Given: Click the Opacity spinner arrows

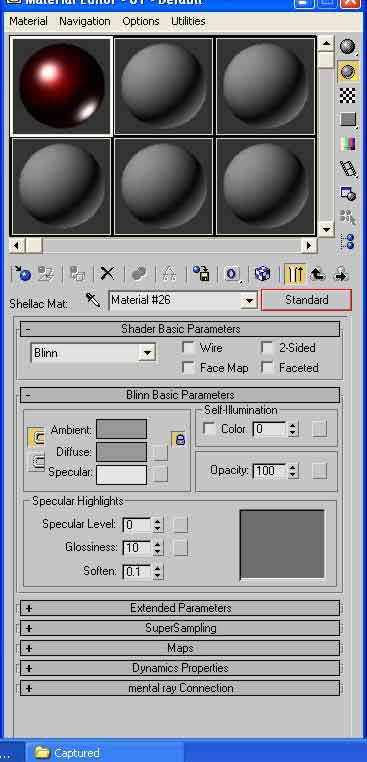Looking at the screenshot, I should tap(292, 470).
